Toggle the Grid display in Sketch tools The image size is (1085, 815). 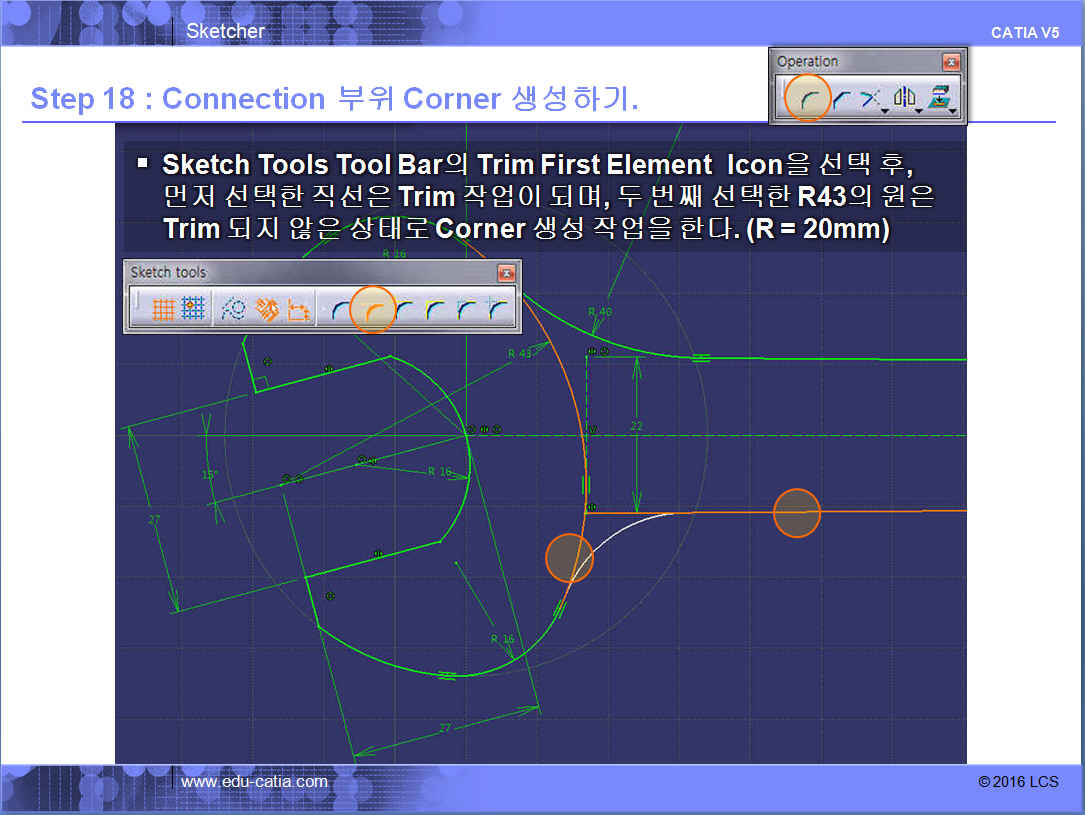164,310
